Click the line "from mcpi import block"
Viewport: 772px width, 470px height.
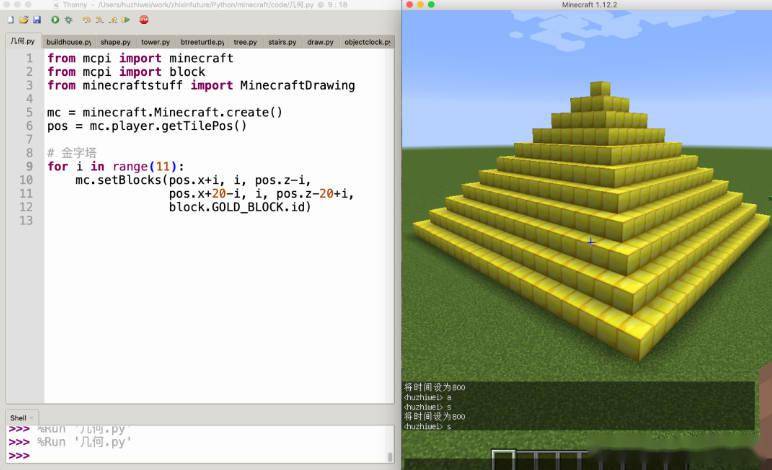pyautogui.click(x=126, y=72)
